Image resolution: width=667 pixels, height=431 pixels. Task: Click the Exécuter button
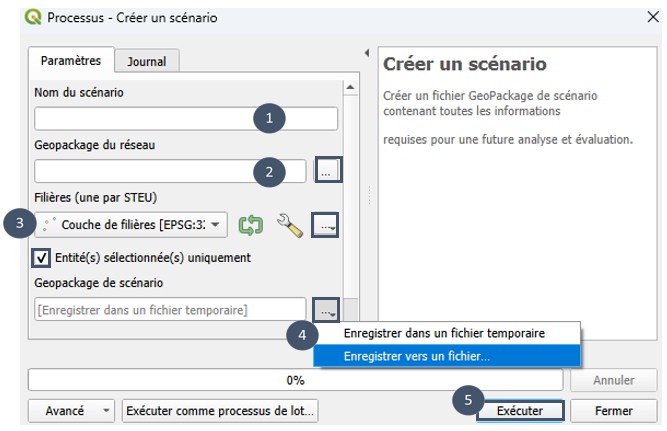pos(520,411)
